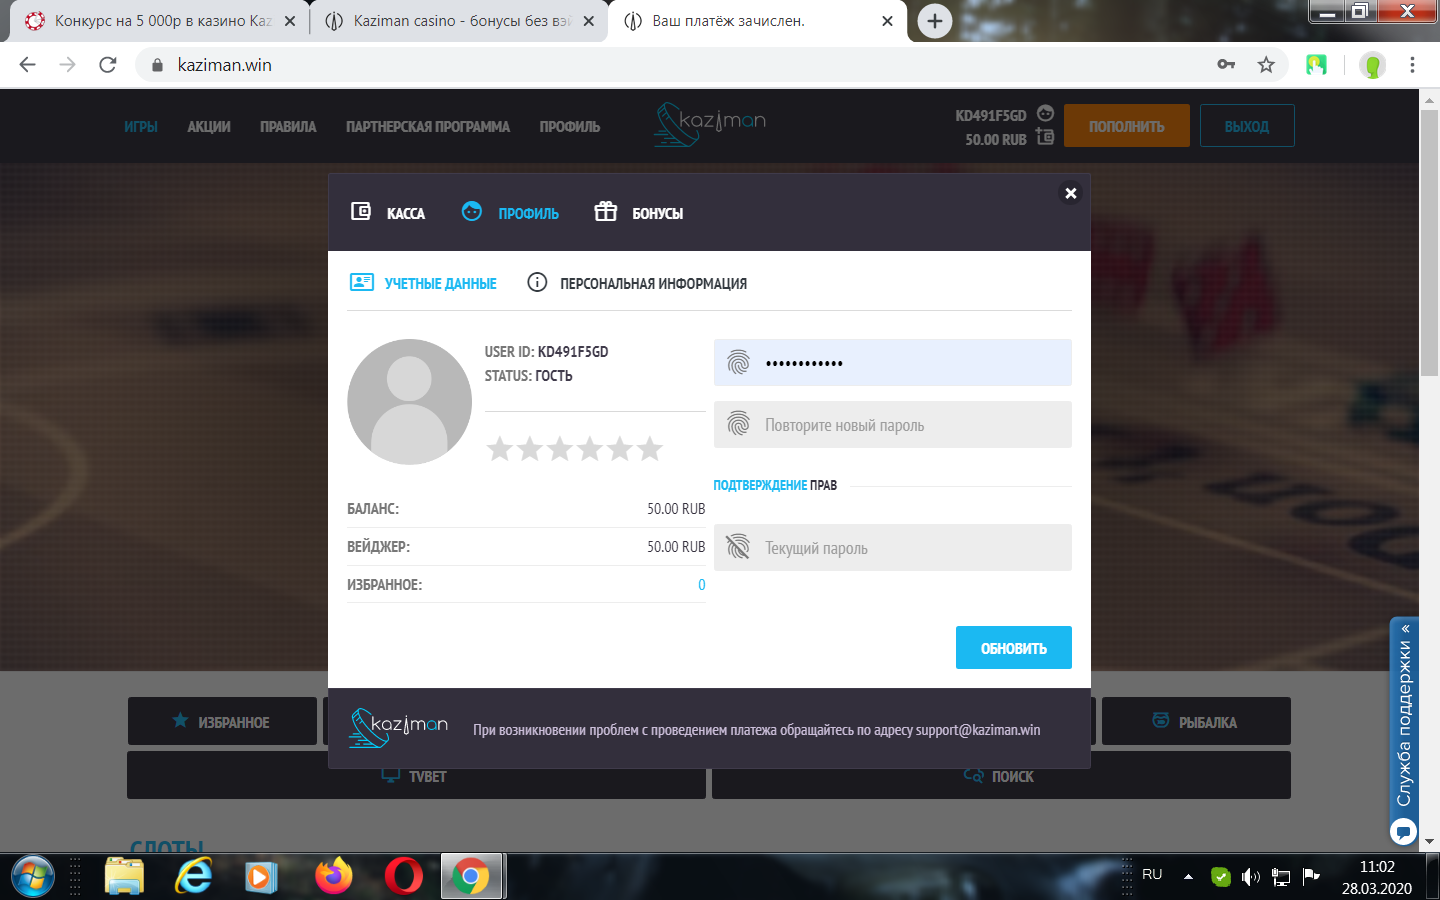Close the profile dialog with the X

coord(1071,193)
